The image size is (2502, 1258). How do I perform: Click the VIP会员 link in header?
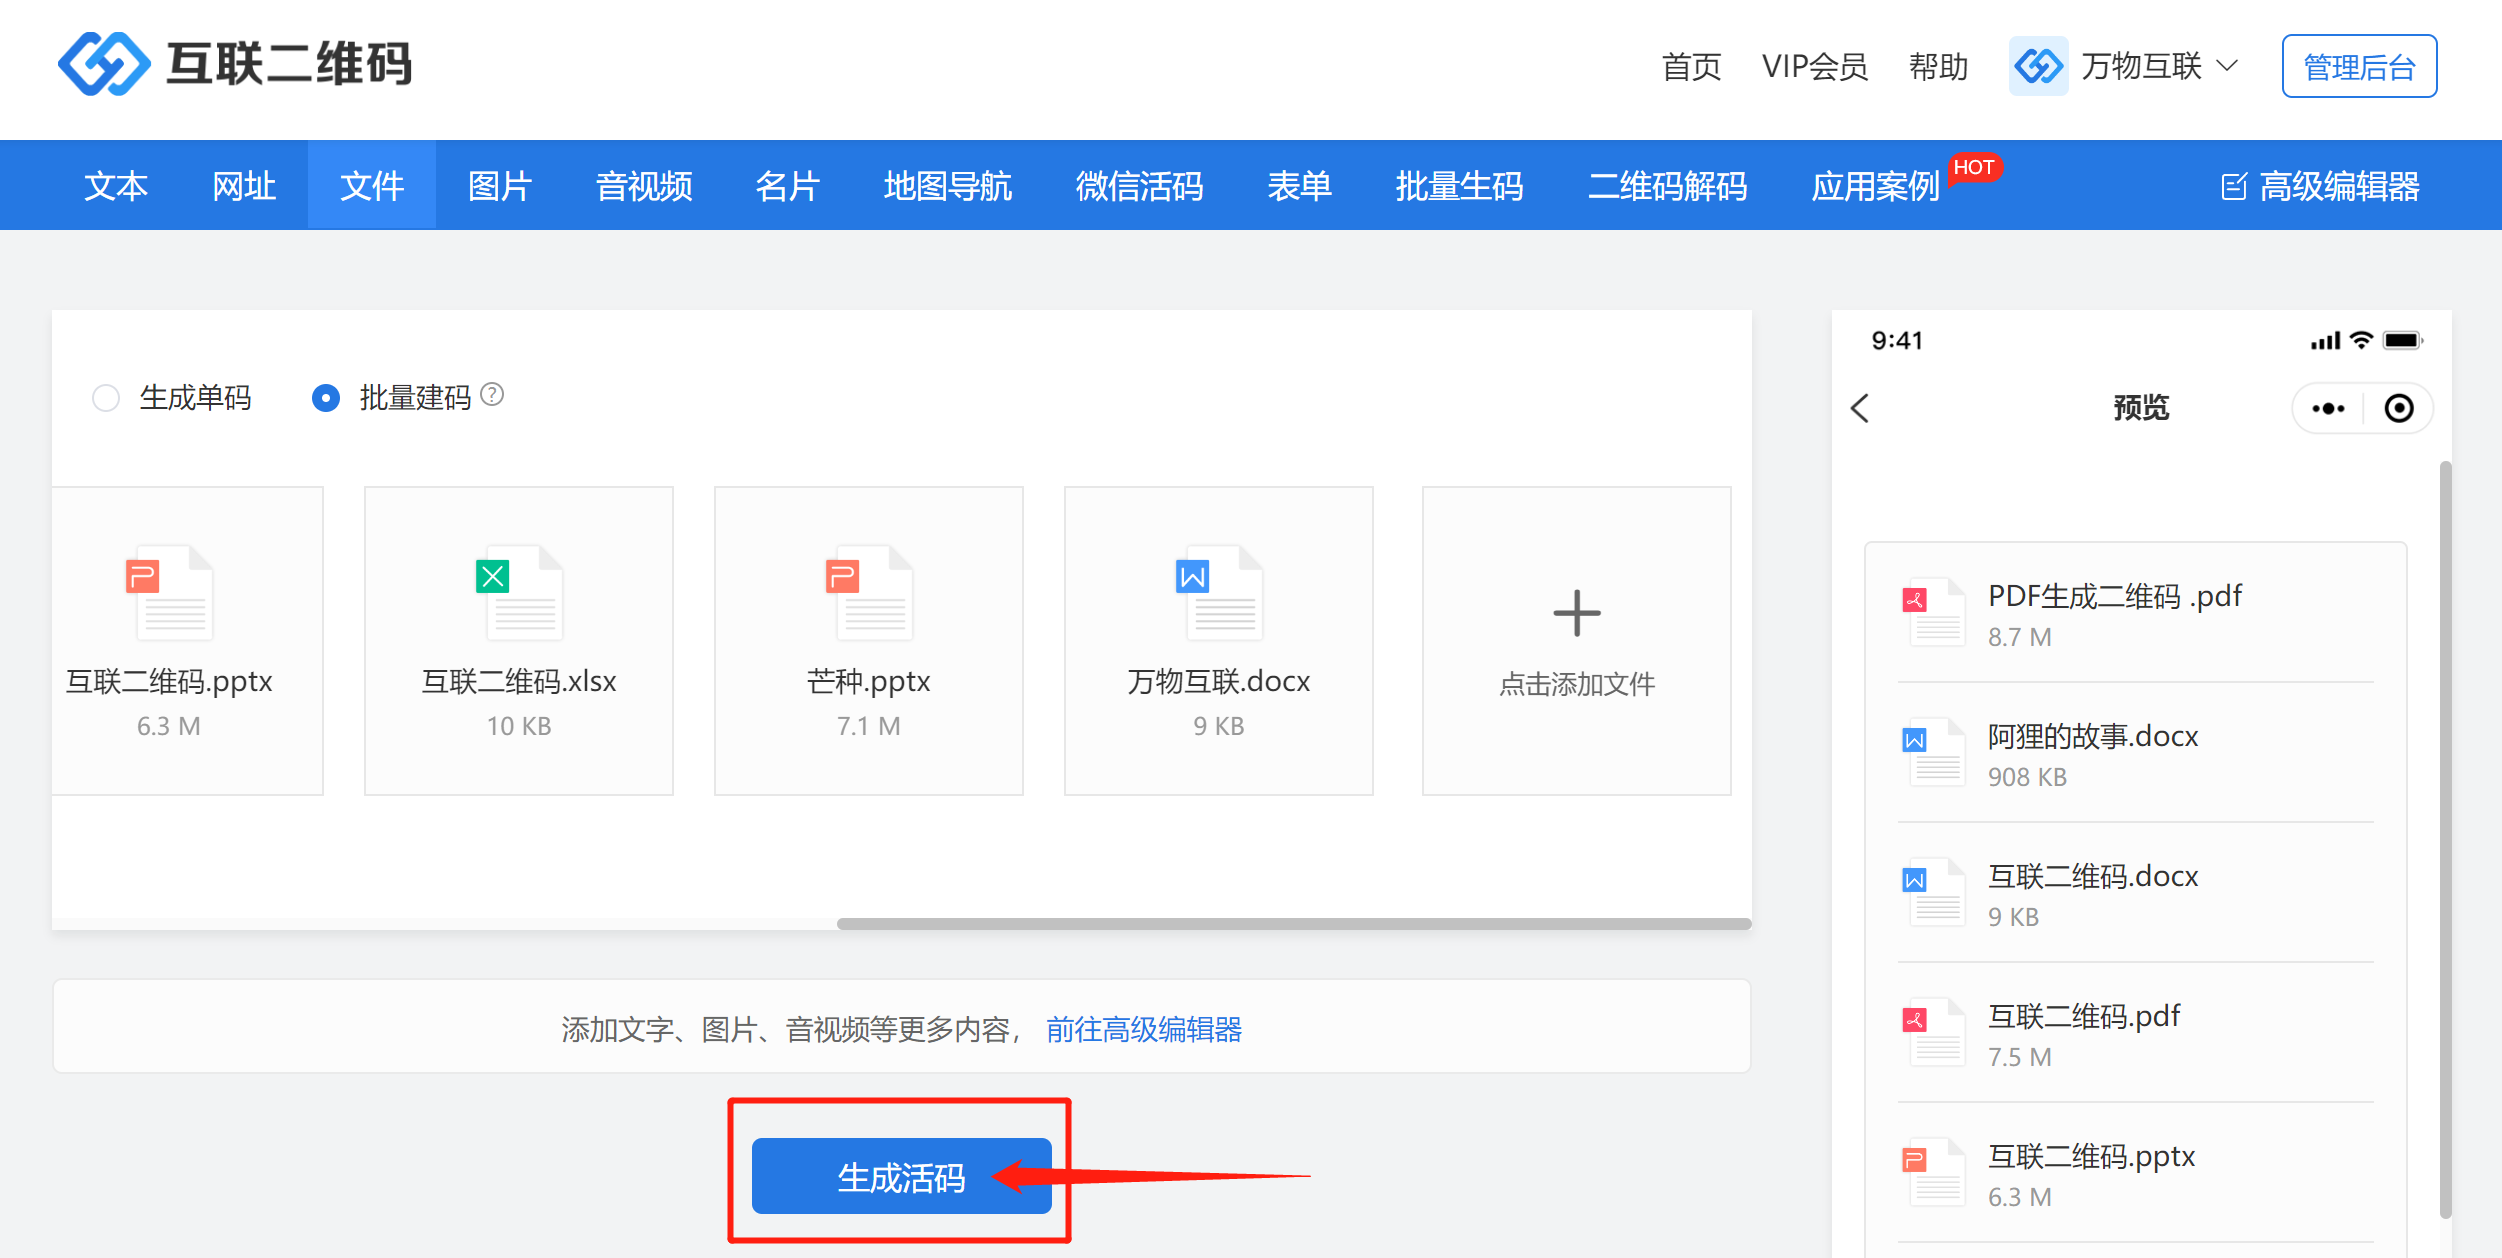click(1814, 67)
